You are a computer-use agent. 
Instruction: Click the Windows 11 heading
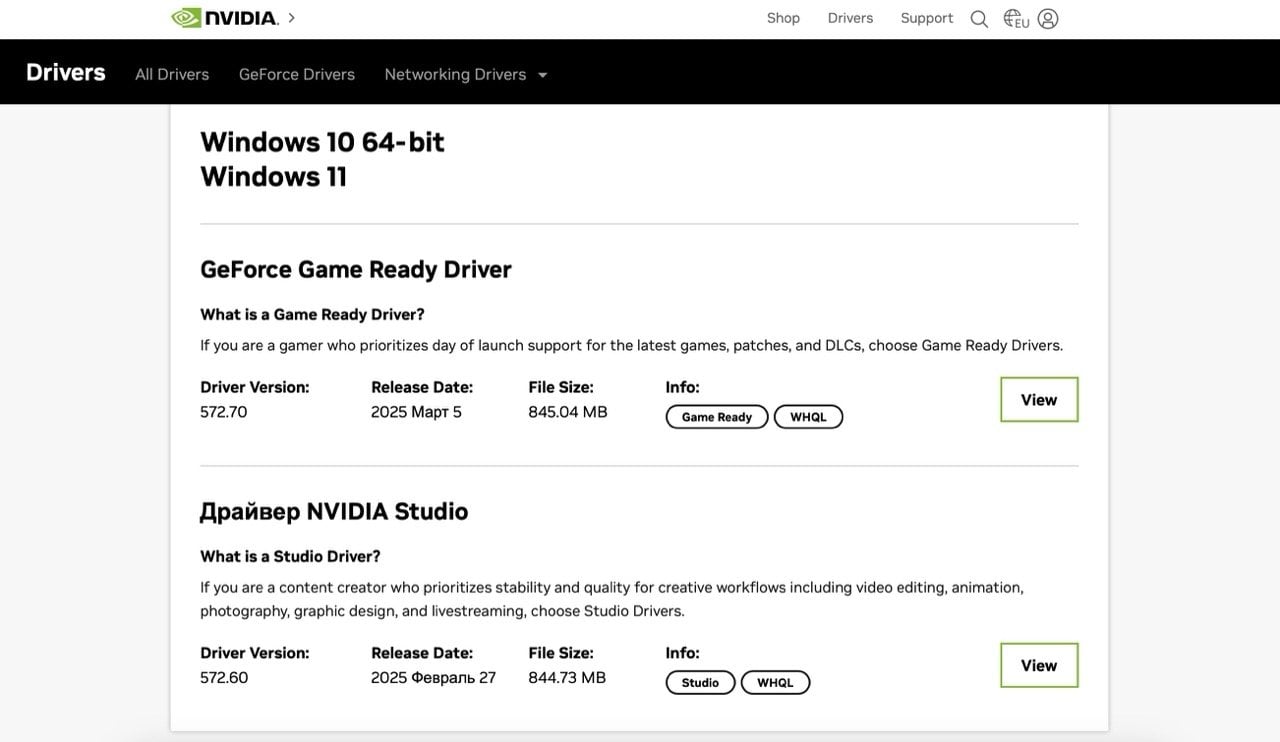point(273,177)
